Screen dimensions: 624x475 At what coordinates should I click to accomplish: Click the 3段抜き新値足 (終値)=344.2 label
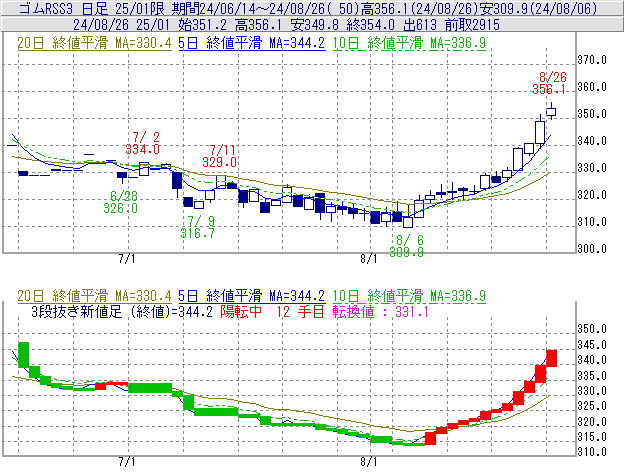pyautogui.click(x=122, y=311)
